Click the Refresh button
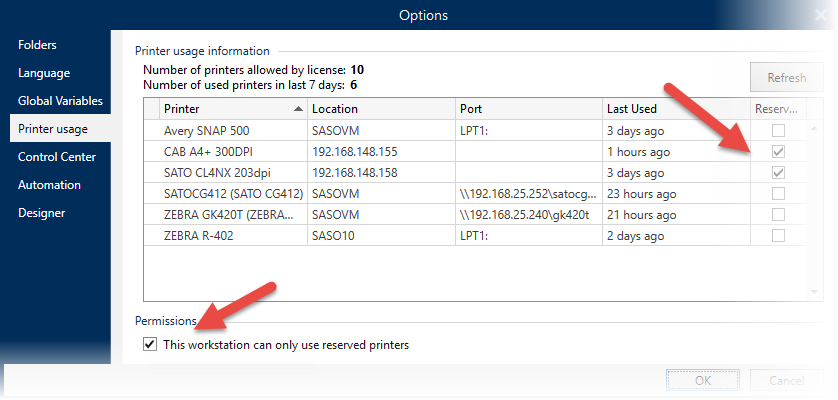838x400 pixels. [x=787, y=78]
